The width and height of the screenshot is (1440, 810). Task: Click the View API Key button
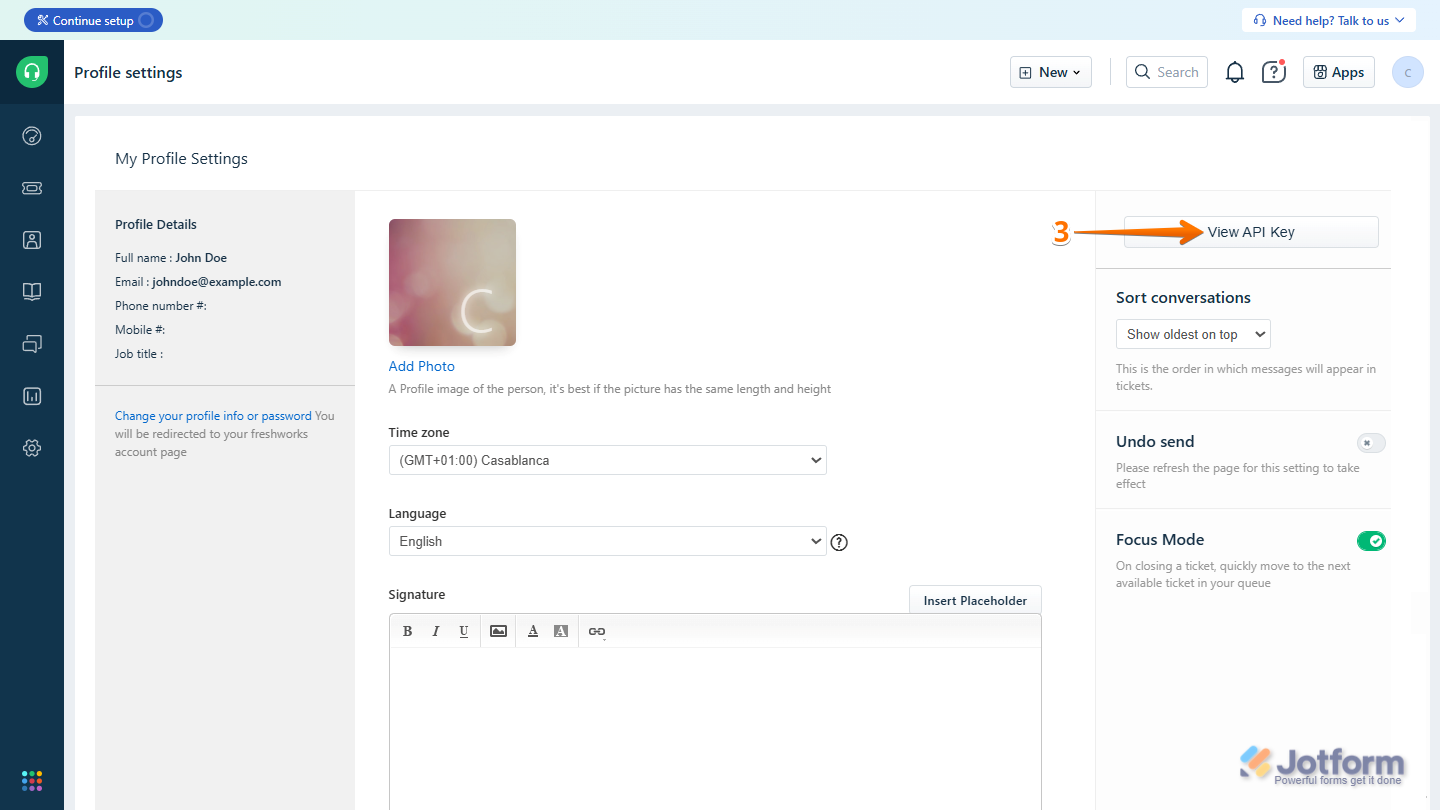click(x=1251, y=232)
